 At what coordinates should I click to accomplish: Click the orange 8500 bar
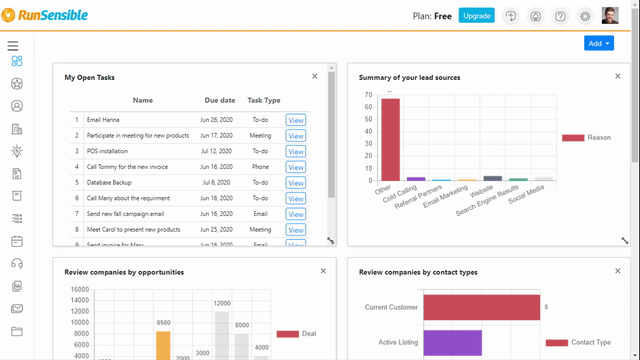click(163, 345)
